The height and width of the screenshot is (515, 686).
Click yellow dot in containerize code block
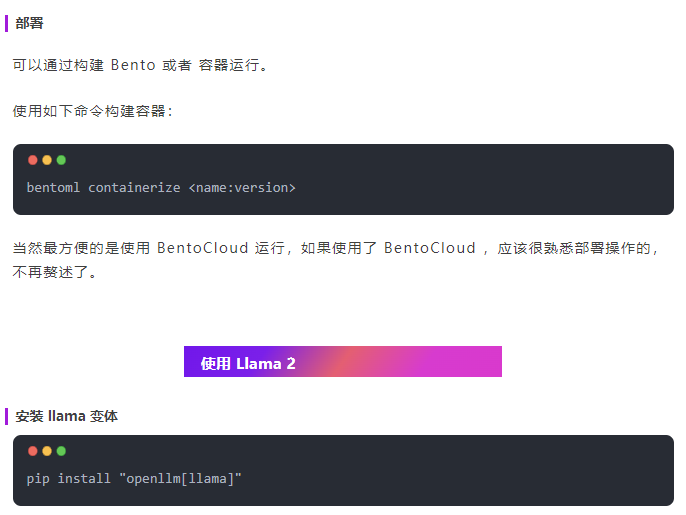pyautogui.click(x=47, y=160)
